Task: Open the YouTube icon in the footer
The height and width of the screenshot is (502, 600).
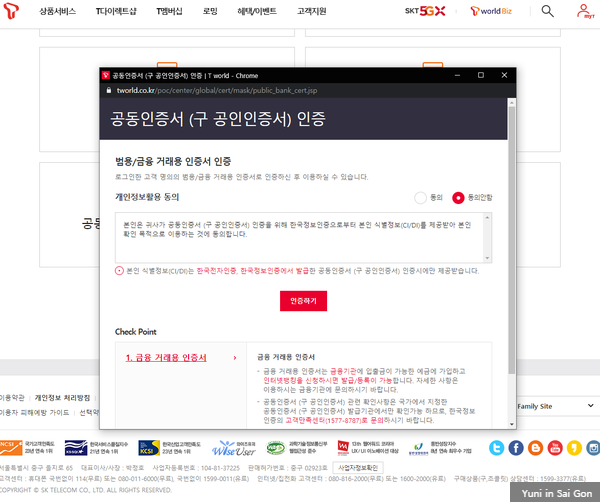Action: click(x=555, y=448)
